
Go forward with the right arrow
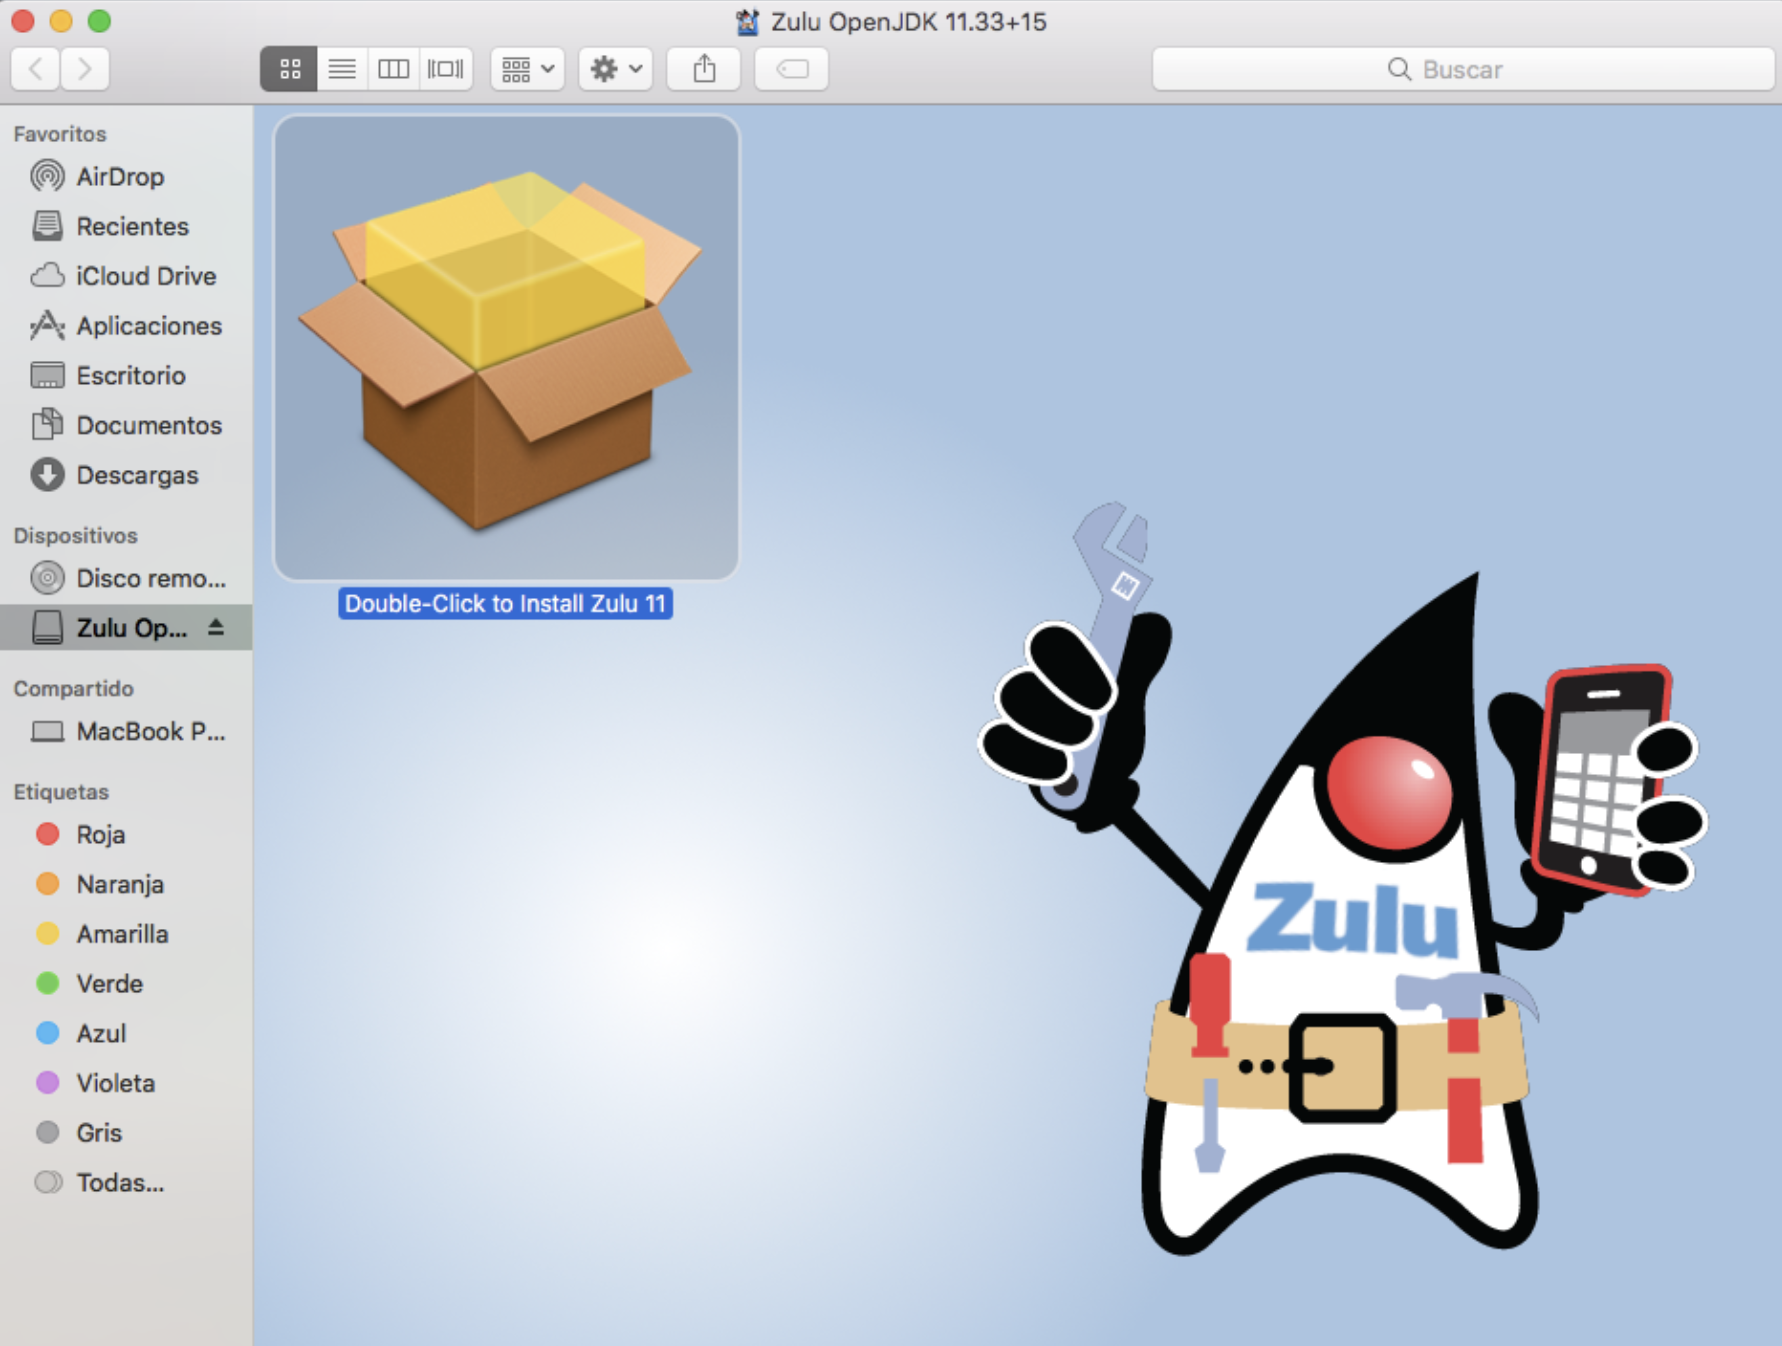coord(85,69)
